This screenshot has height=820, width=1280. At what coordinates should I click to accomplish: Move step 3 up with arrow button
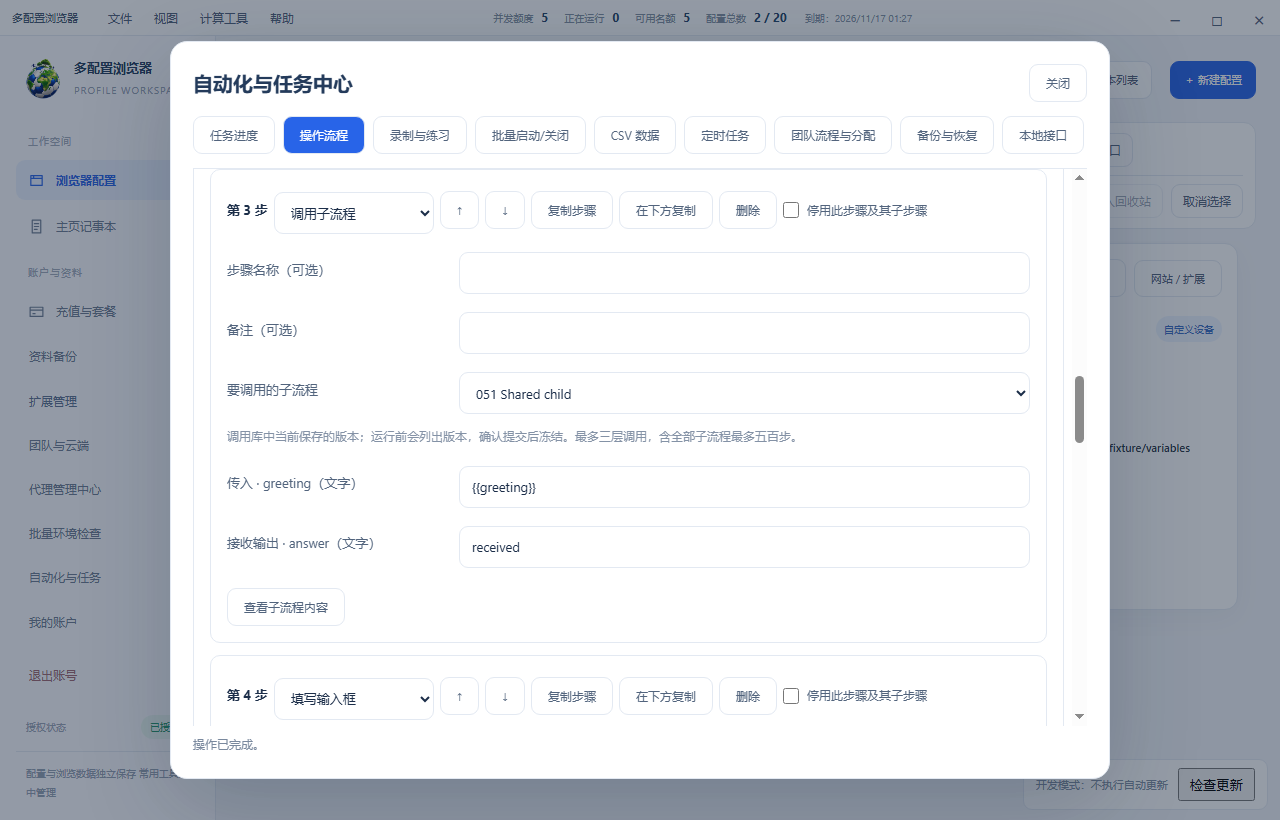459,211
